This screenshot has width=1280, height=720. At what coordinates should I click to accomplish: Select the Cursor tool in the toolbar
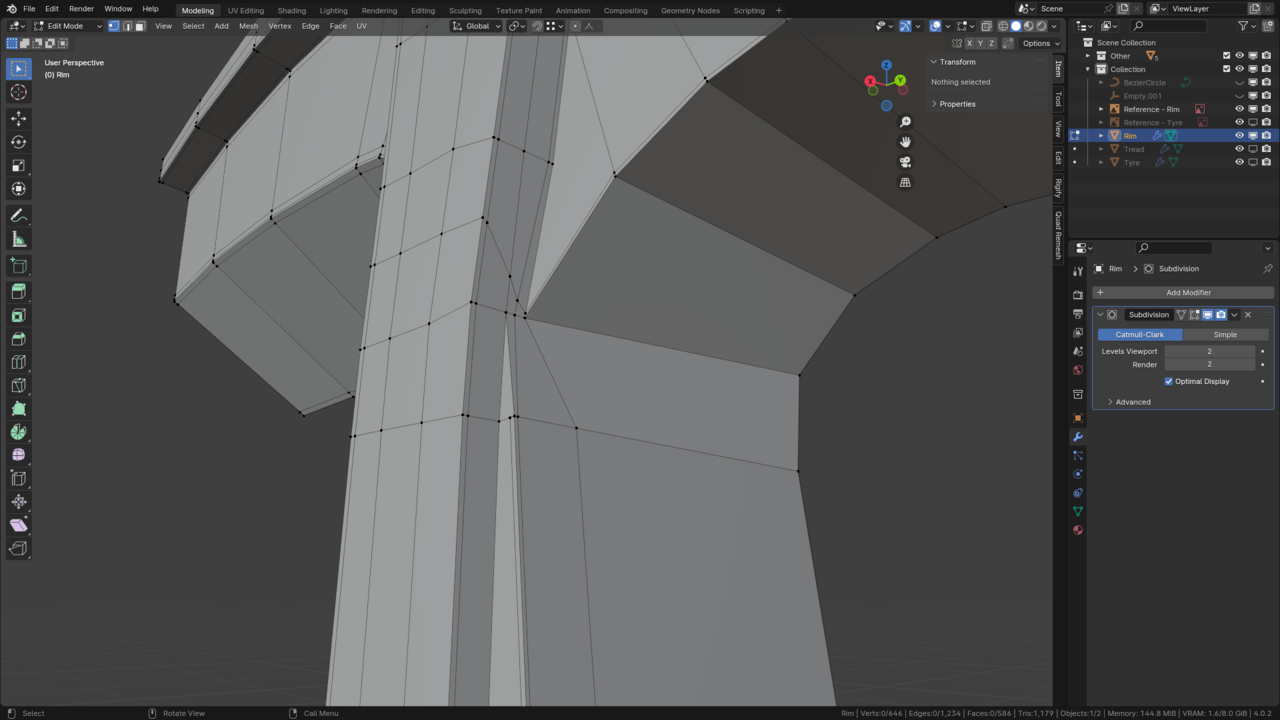(18, 92)
